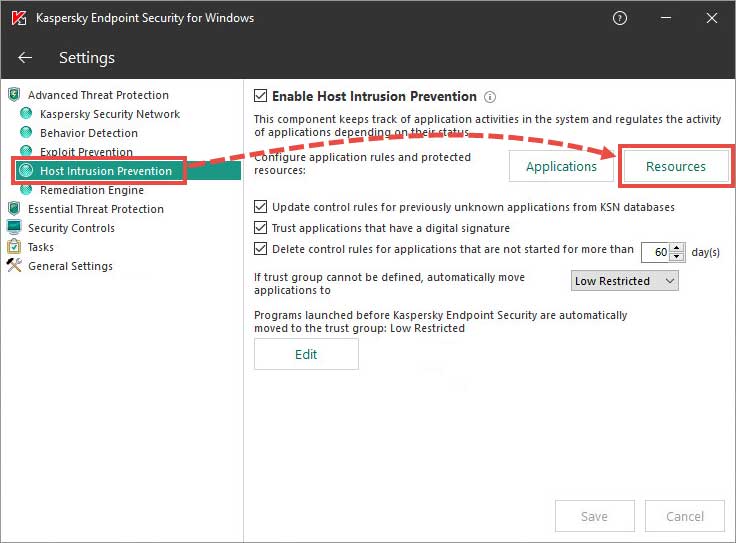This screenshot has height=543, width=736.
Task: Select Host Intrusion Prevention in sidebar
Action: coord(106,171)
